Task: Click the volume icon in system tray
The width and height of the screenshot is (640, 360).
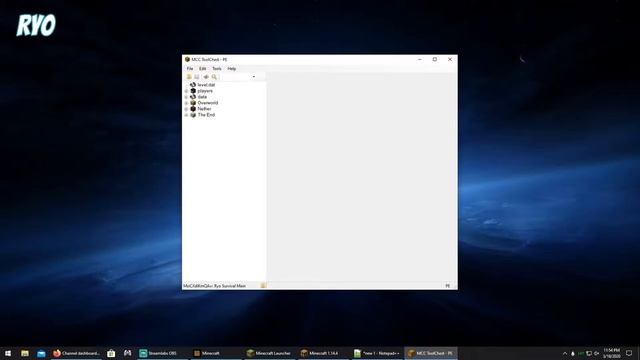Action: [596, 353]
